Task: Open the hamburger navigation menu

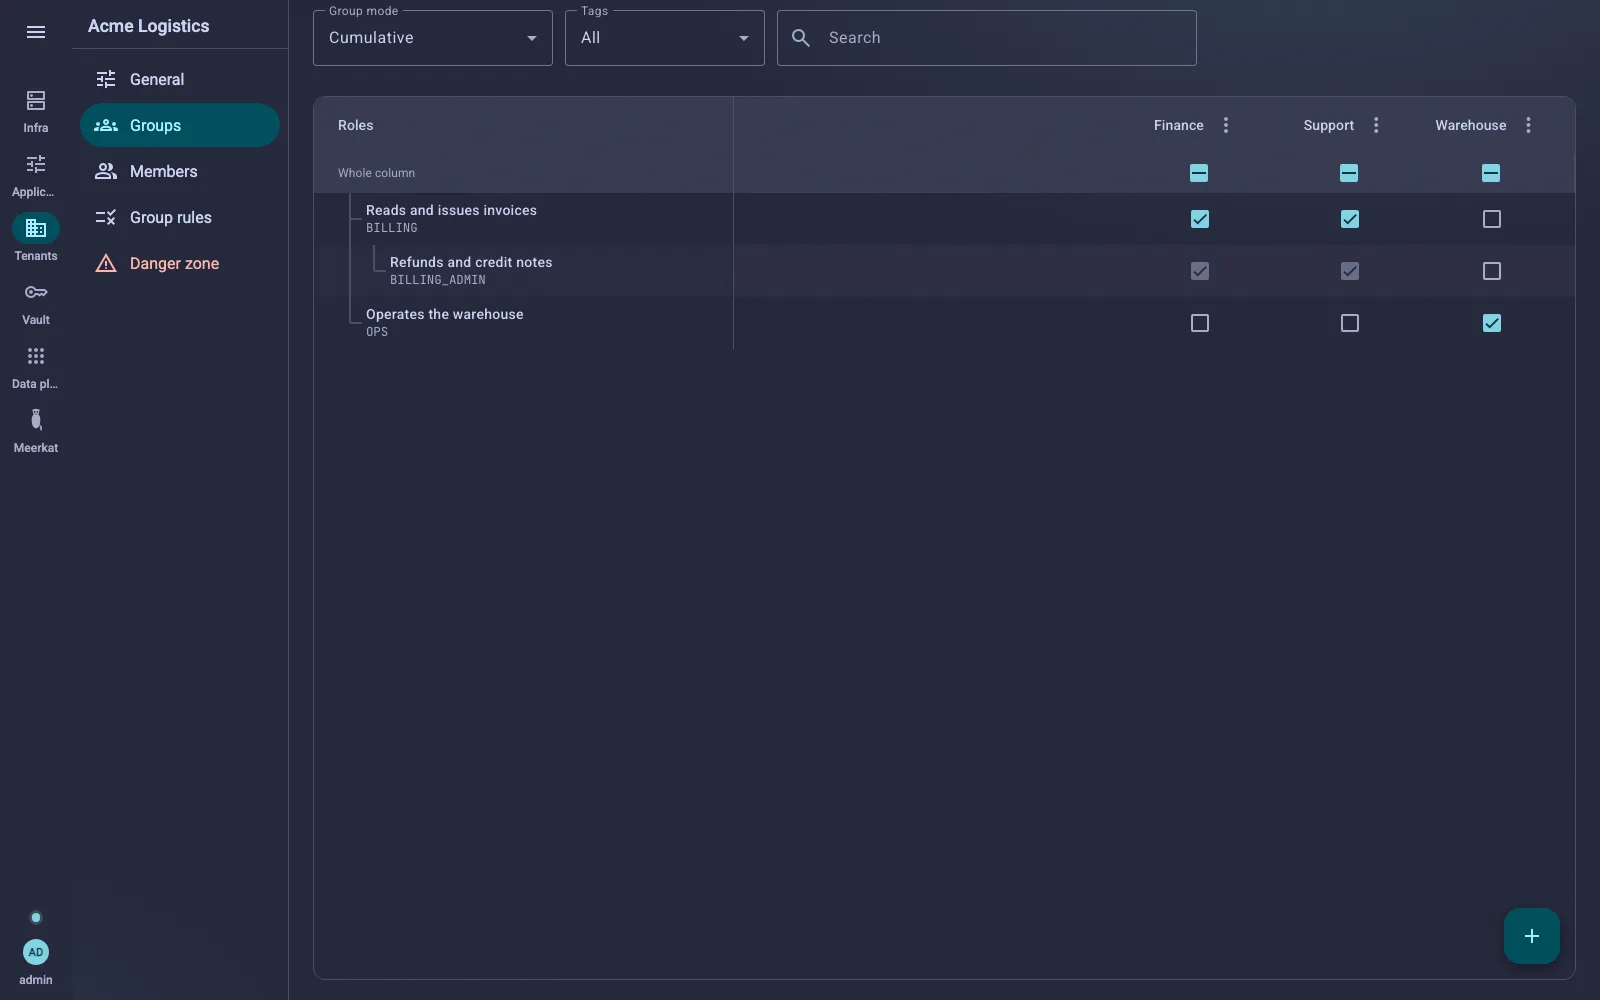Action: tap(36, 32)
